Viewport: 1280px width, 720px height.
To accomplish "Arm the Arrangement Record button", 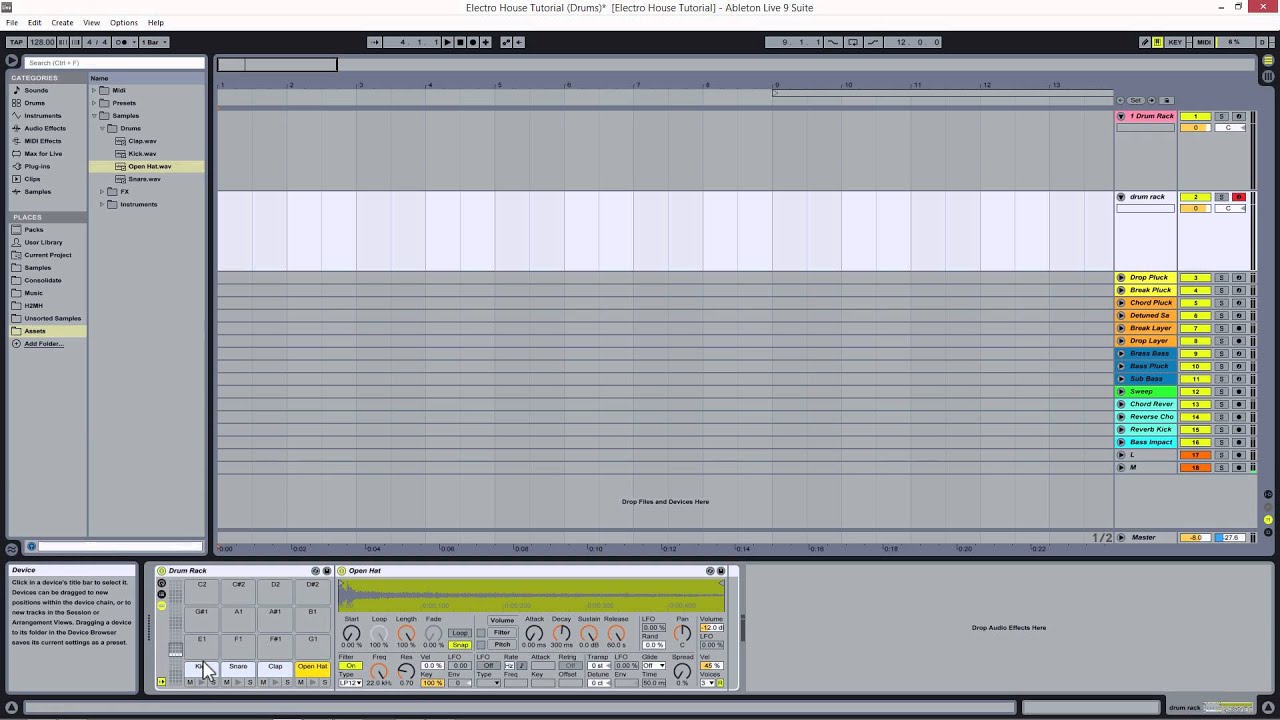I will 473,42.
